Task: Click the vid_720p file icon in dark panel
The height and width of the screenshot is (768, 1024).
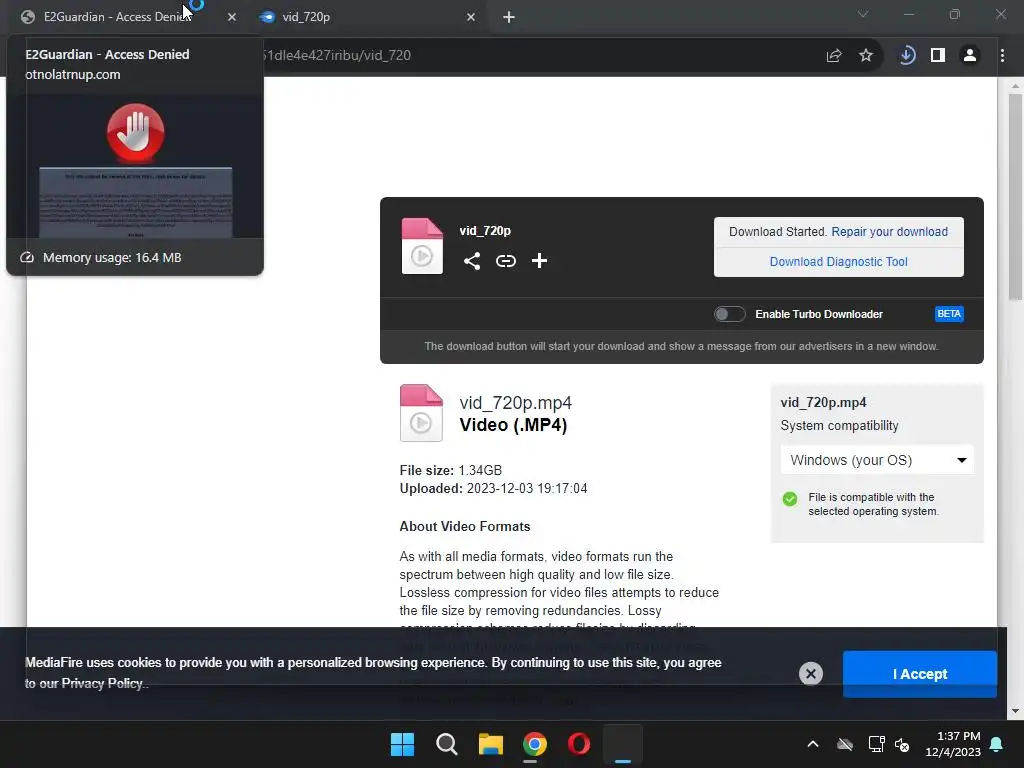Action: point(422,246)
